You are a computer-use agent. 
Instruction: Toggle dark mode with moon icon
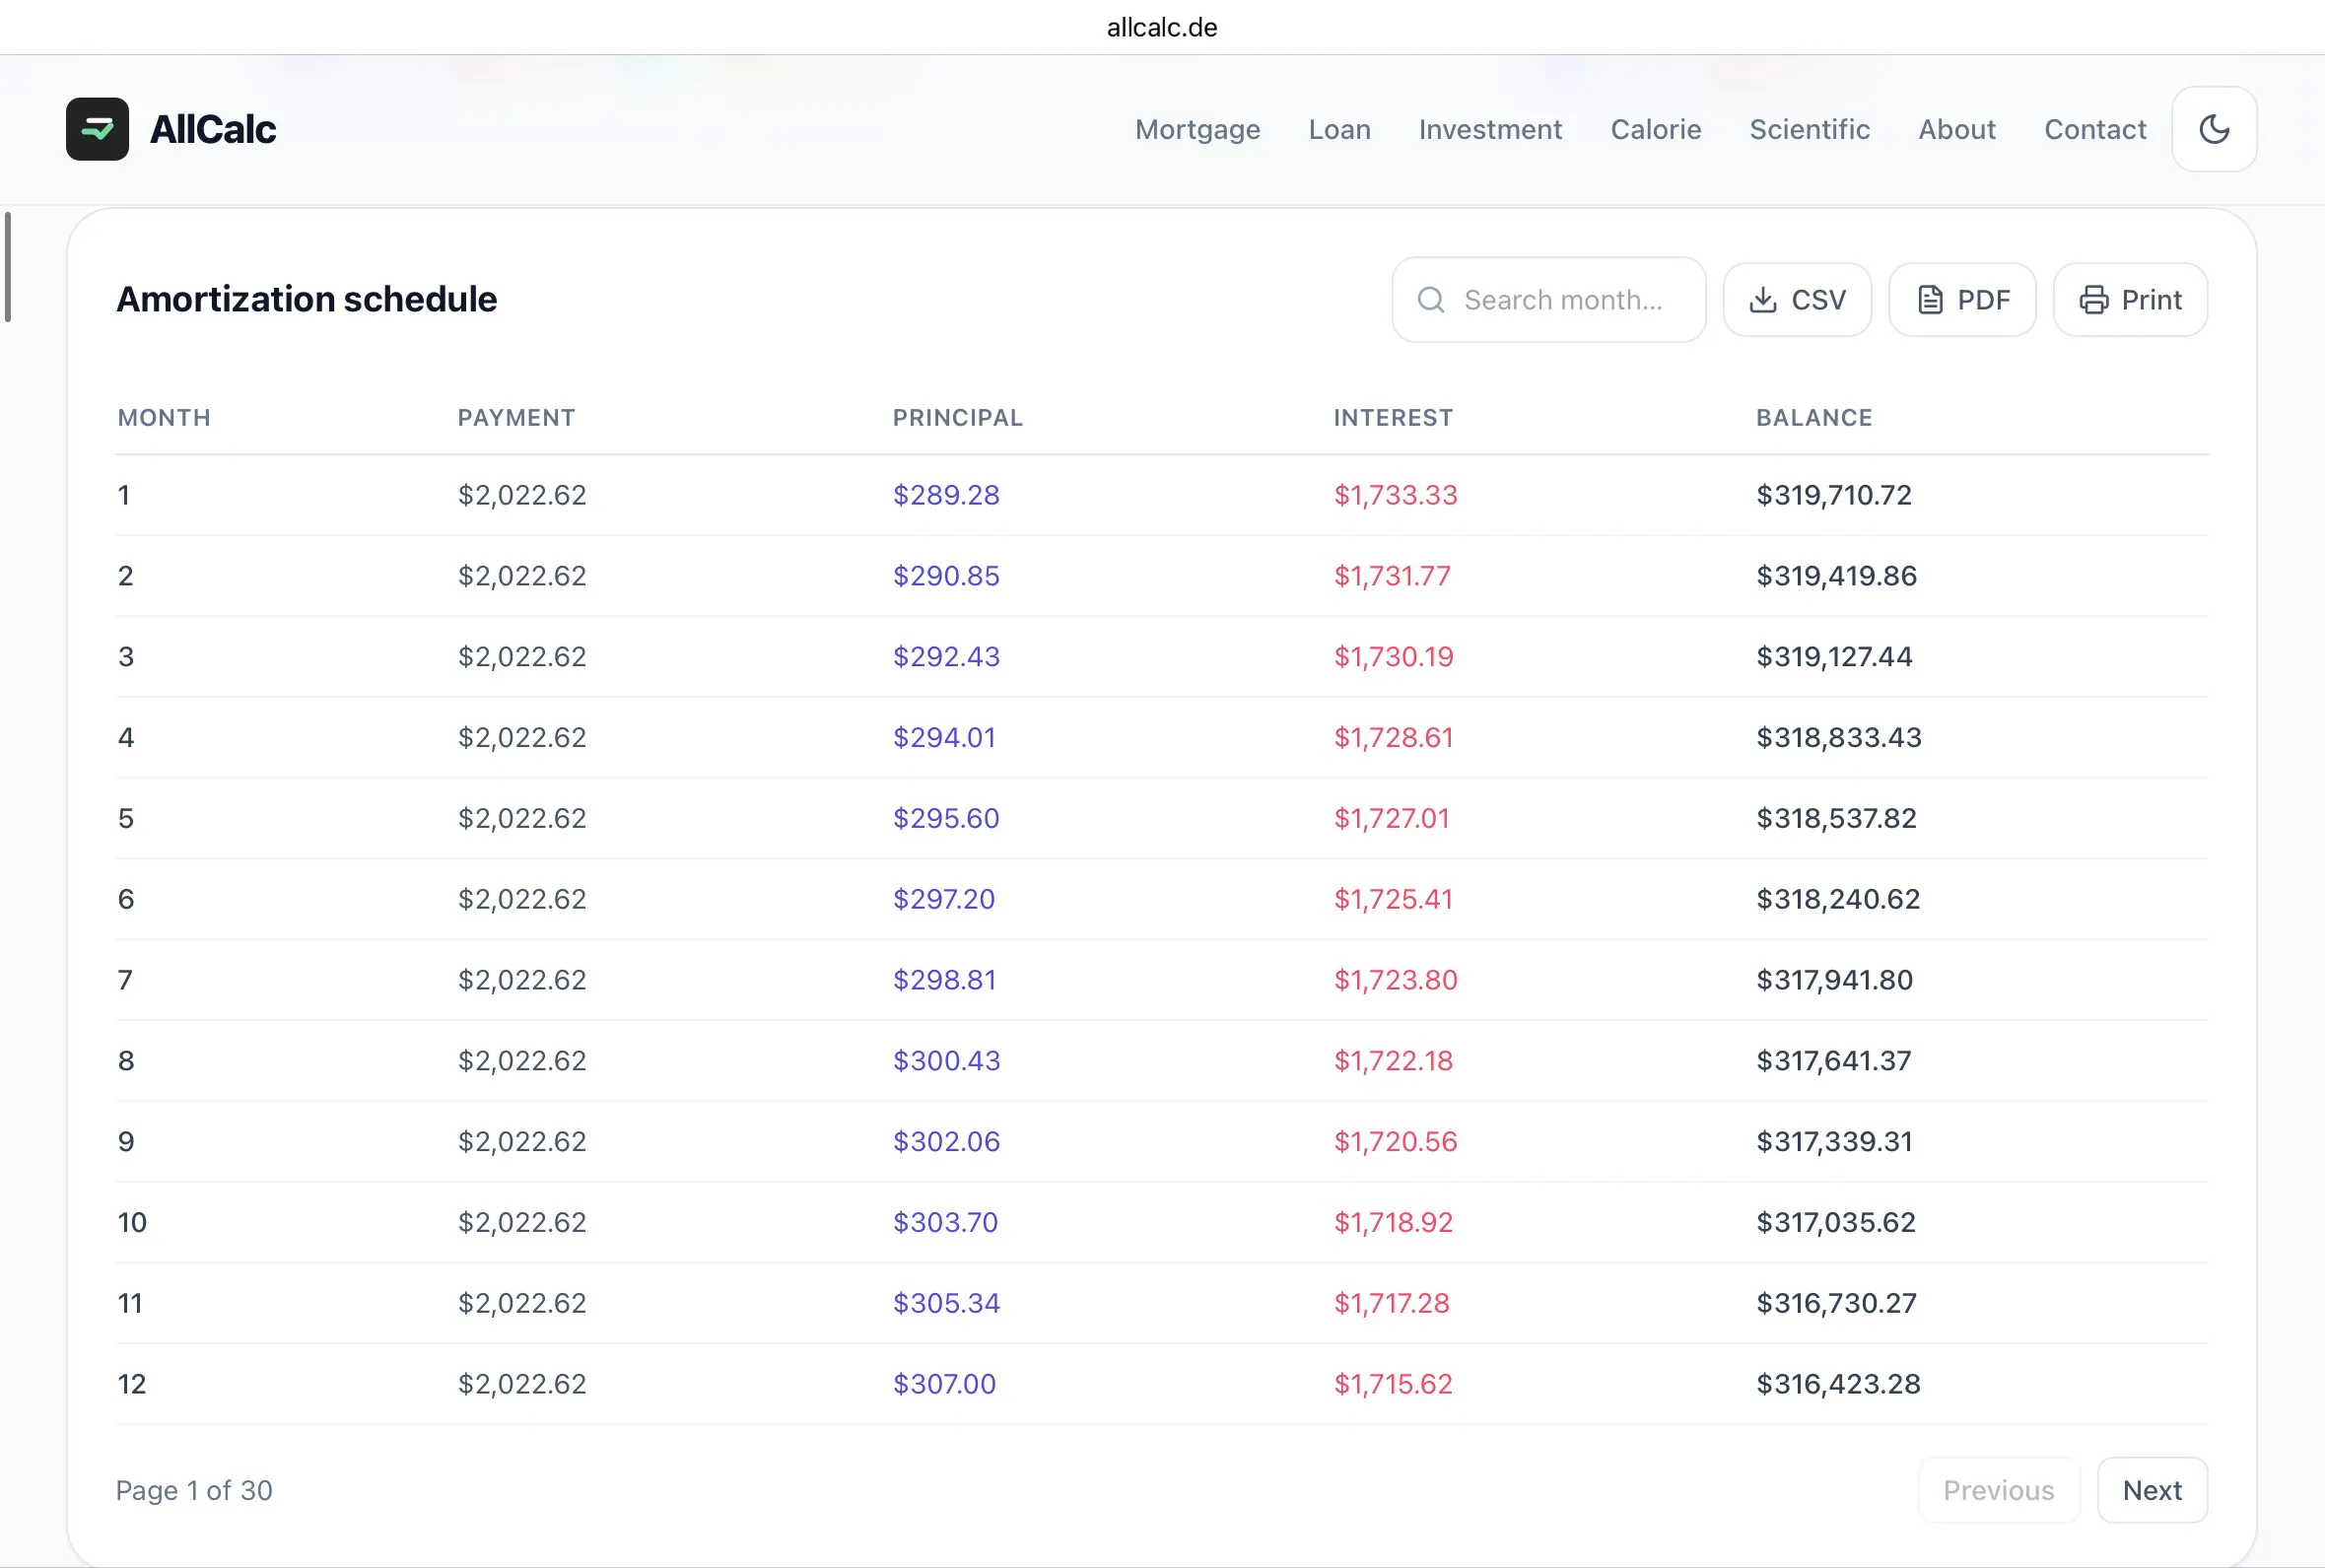(x=2214, y=129)
